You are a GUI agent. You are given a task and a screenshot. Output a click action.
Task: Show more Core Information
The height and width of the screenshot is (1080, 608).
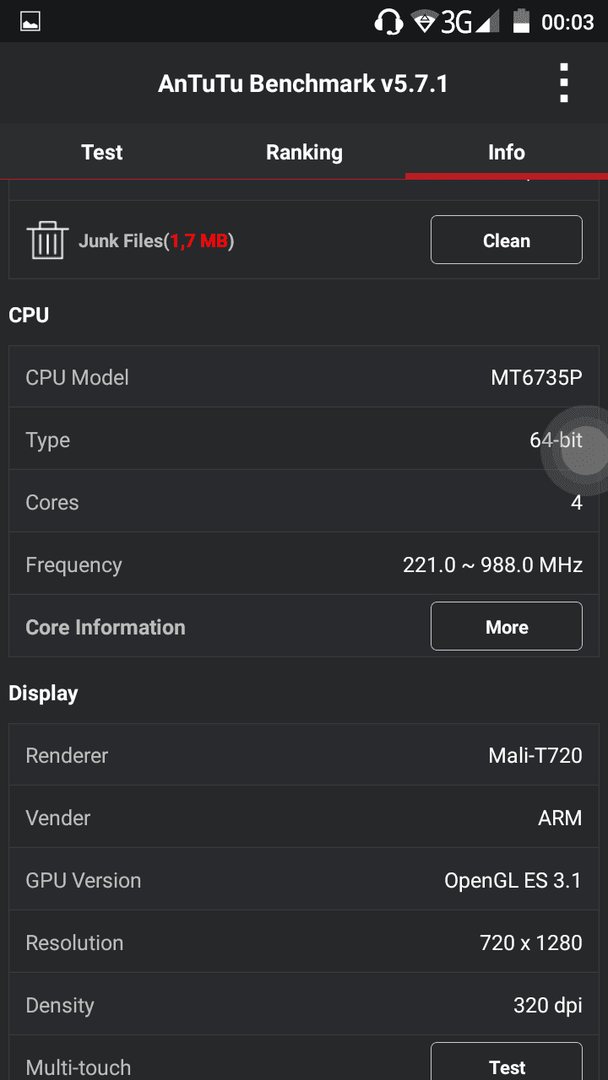[507, 626]
